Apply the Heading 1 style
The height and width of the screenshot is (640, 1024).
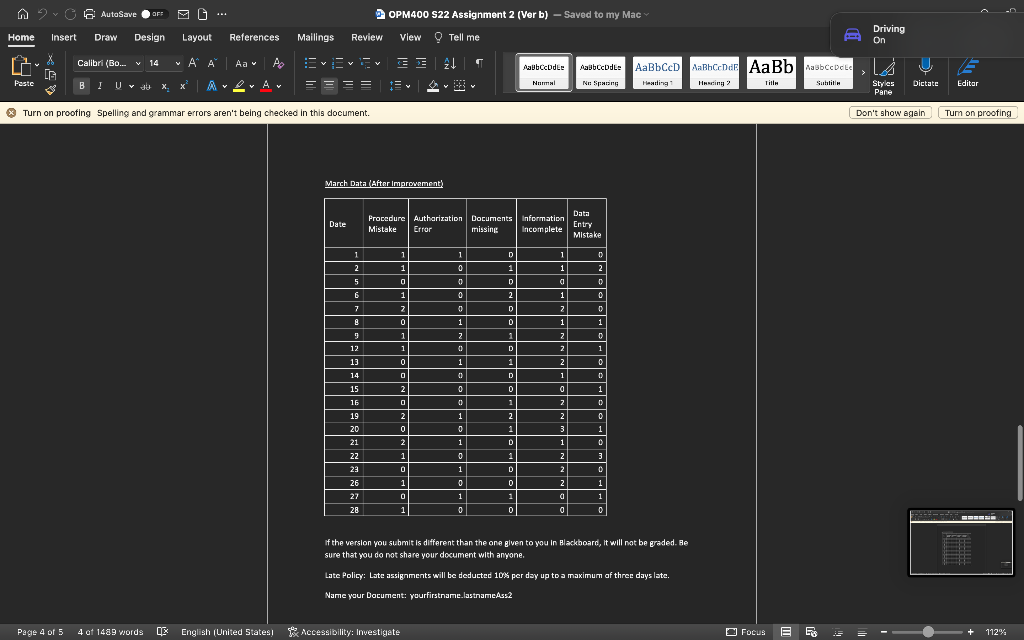coord(657,72)
